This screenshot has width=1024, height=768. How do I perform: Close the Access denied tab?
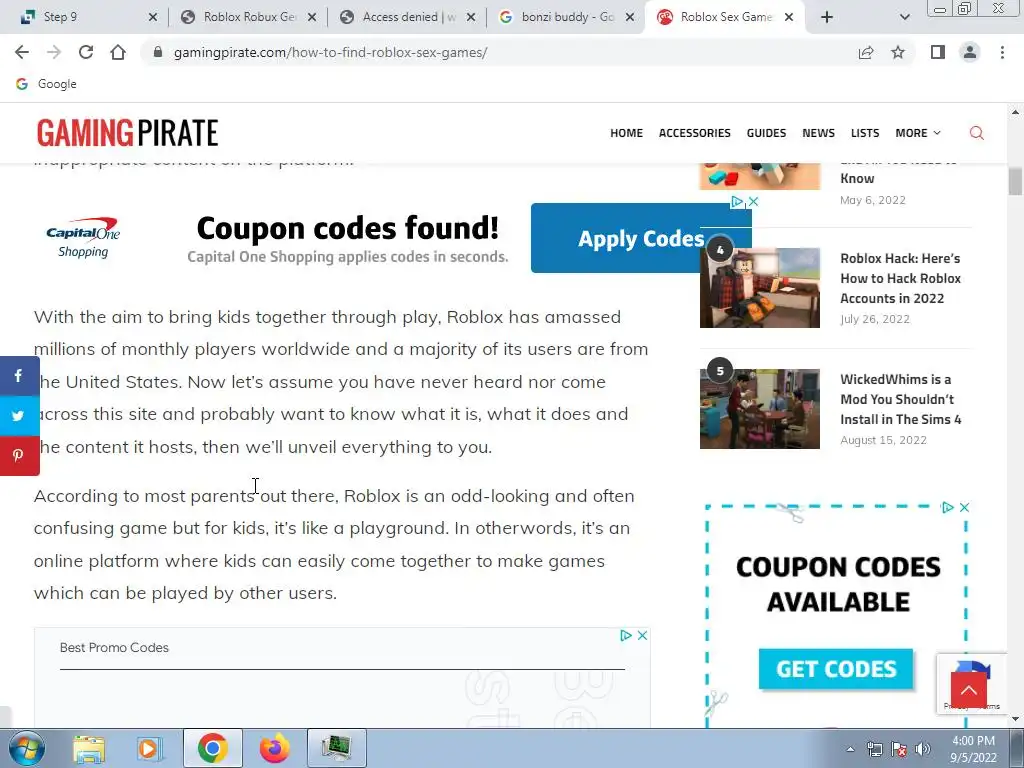click(x=471, y=17)
